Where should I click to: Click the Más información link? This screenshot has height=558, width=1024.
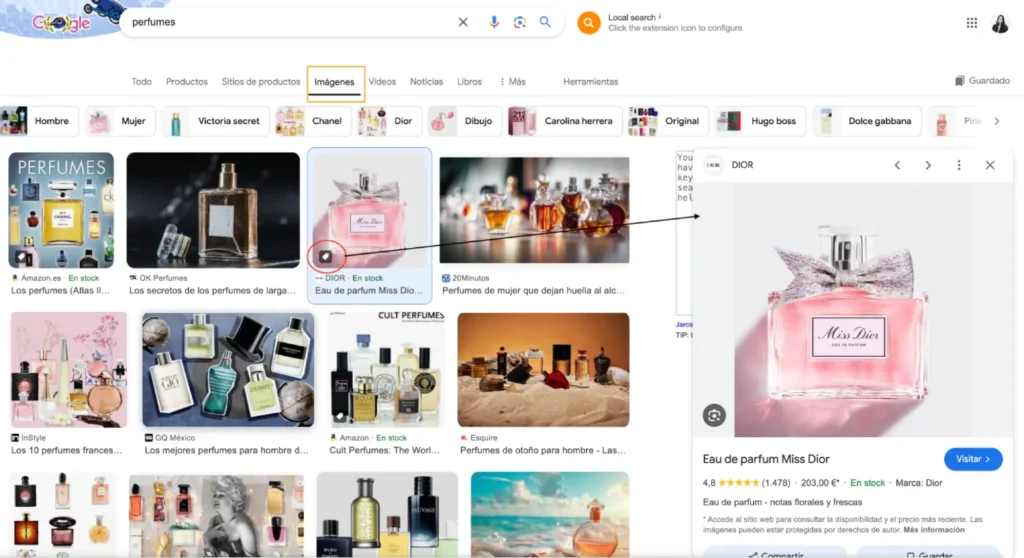point(934,530)
